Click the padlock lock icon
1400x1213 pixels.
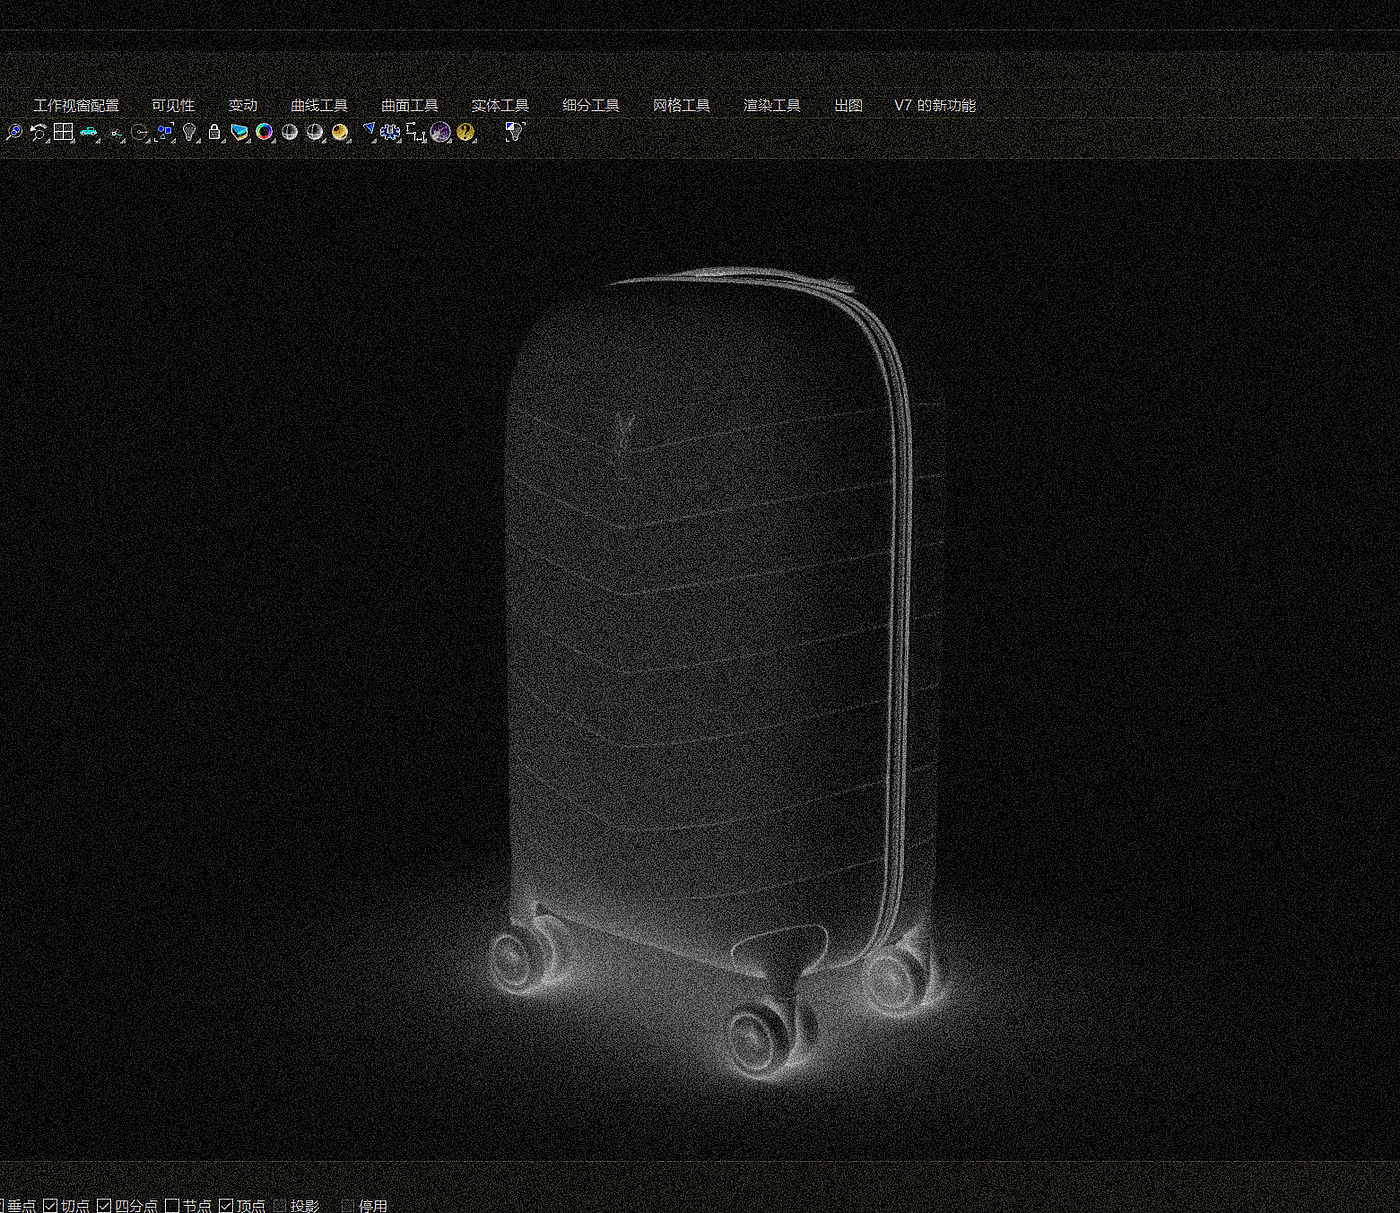(214, 132)
